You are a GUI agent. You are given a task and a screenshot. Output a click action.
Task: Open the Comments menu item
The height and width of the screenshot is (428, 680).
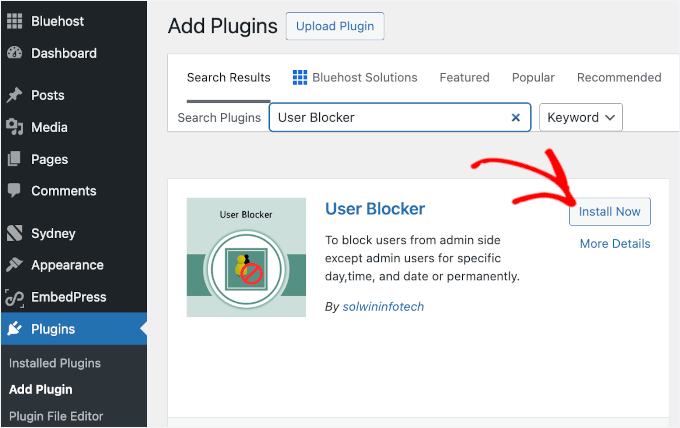tap(74, 190)
